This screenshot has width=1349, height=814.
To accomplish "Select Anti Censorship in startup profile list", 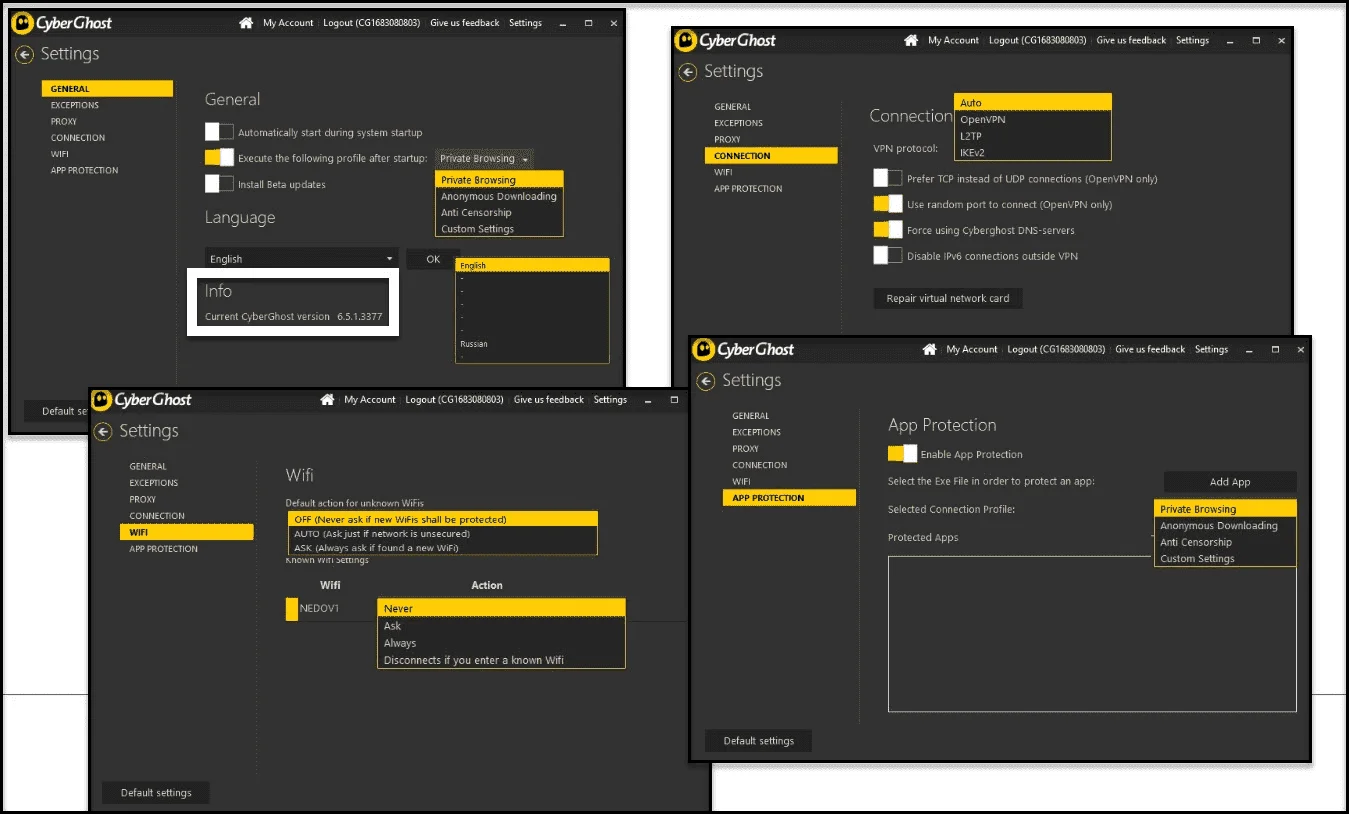I will [499, 212].
